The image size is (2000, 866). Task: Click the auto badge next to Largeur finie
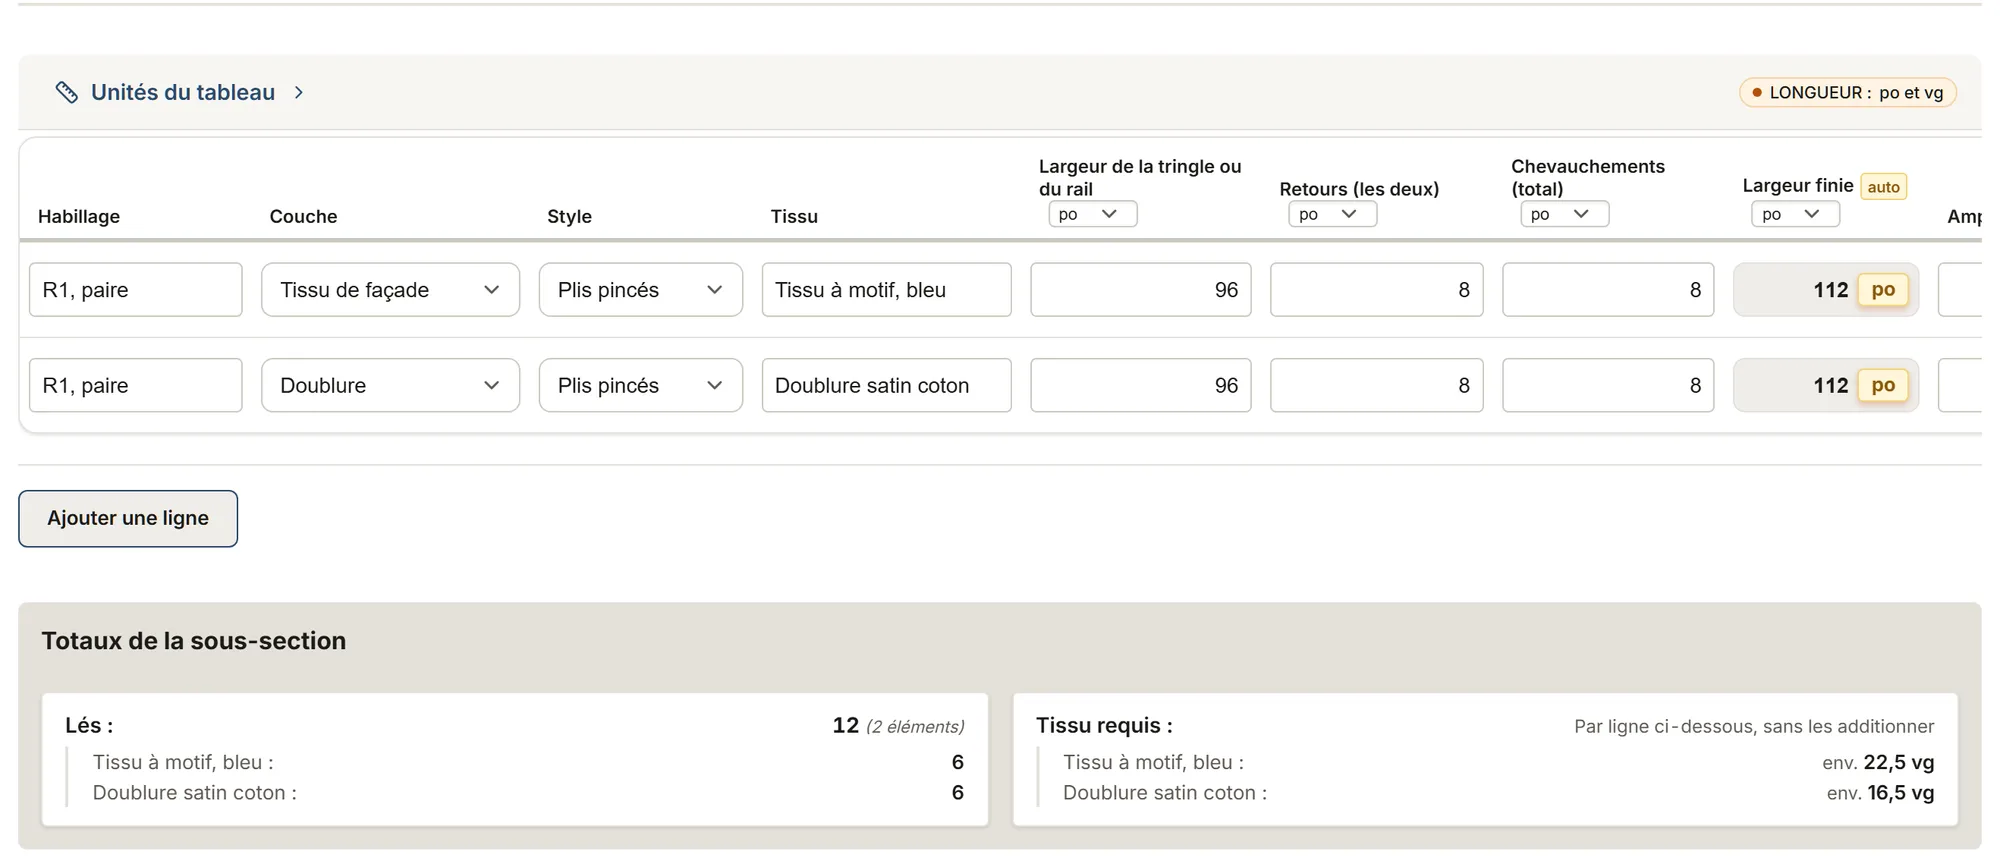[x=1883, y=187]
